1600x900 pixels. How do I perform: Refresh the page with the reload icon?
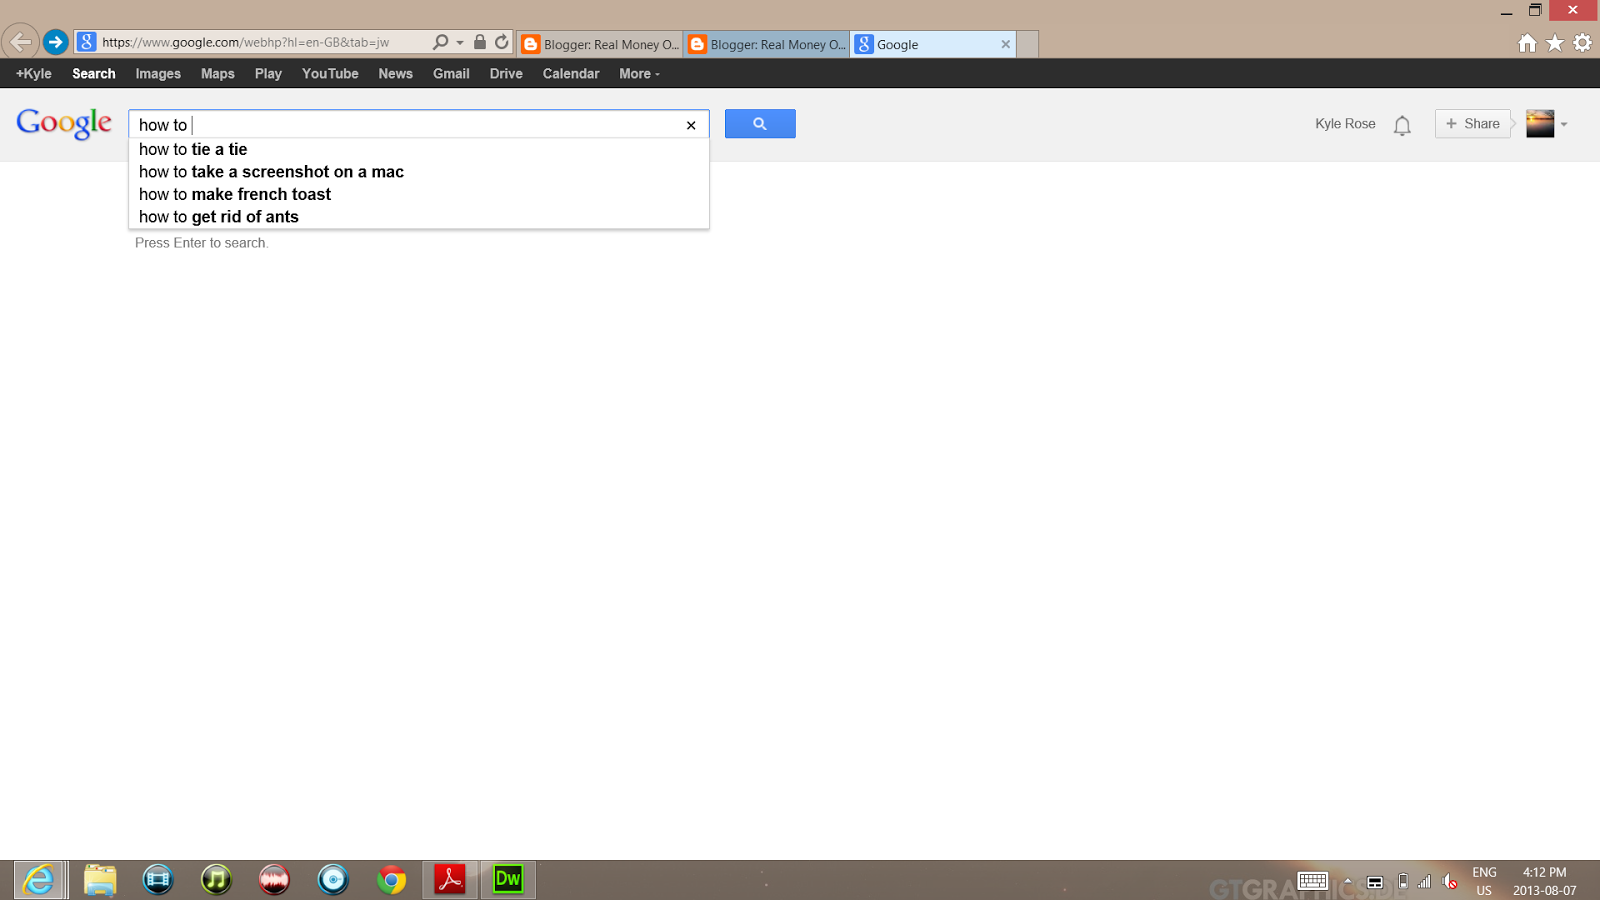502,42
